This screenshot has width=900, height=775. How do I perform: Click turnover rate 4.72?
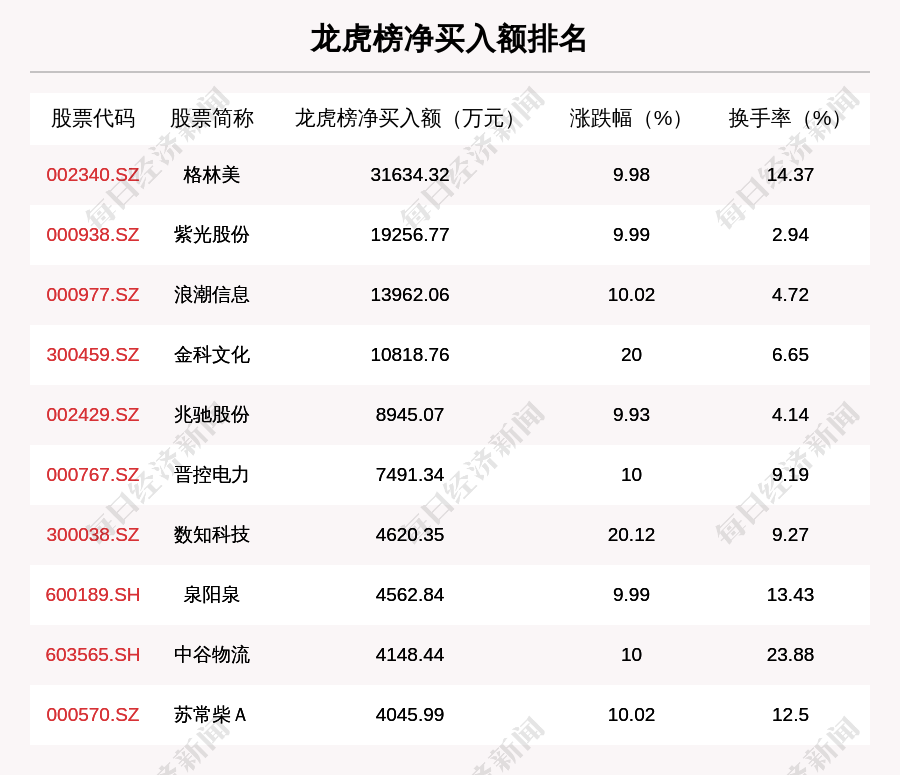point(790,294)
